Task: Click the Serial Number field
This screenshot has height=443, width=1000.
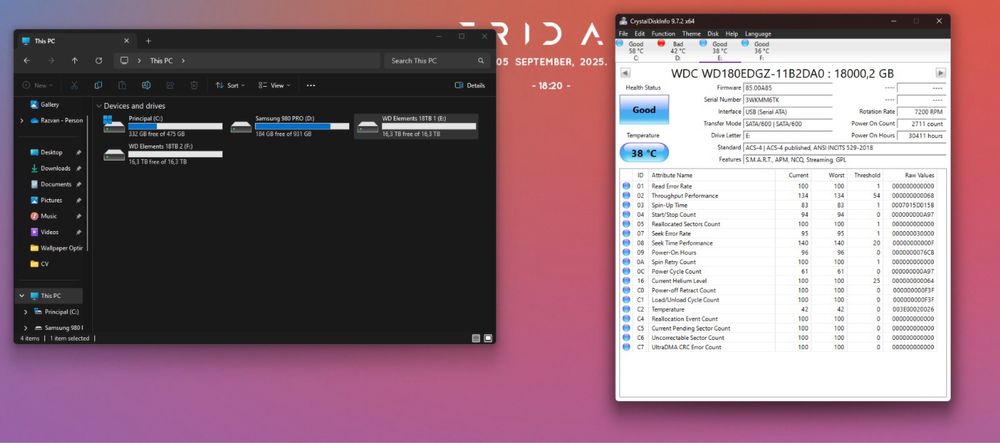Action: 788,100
